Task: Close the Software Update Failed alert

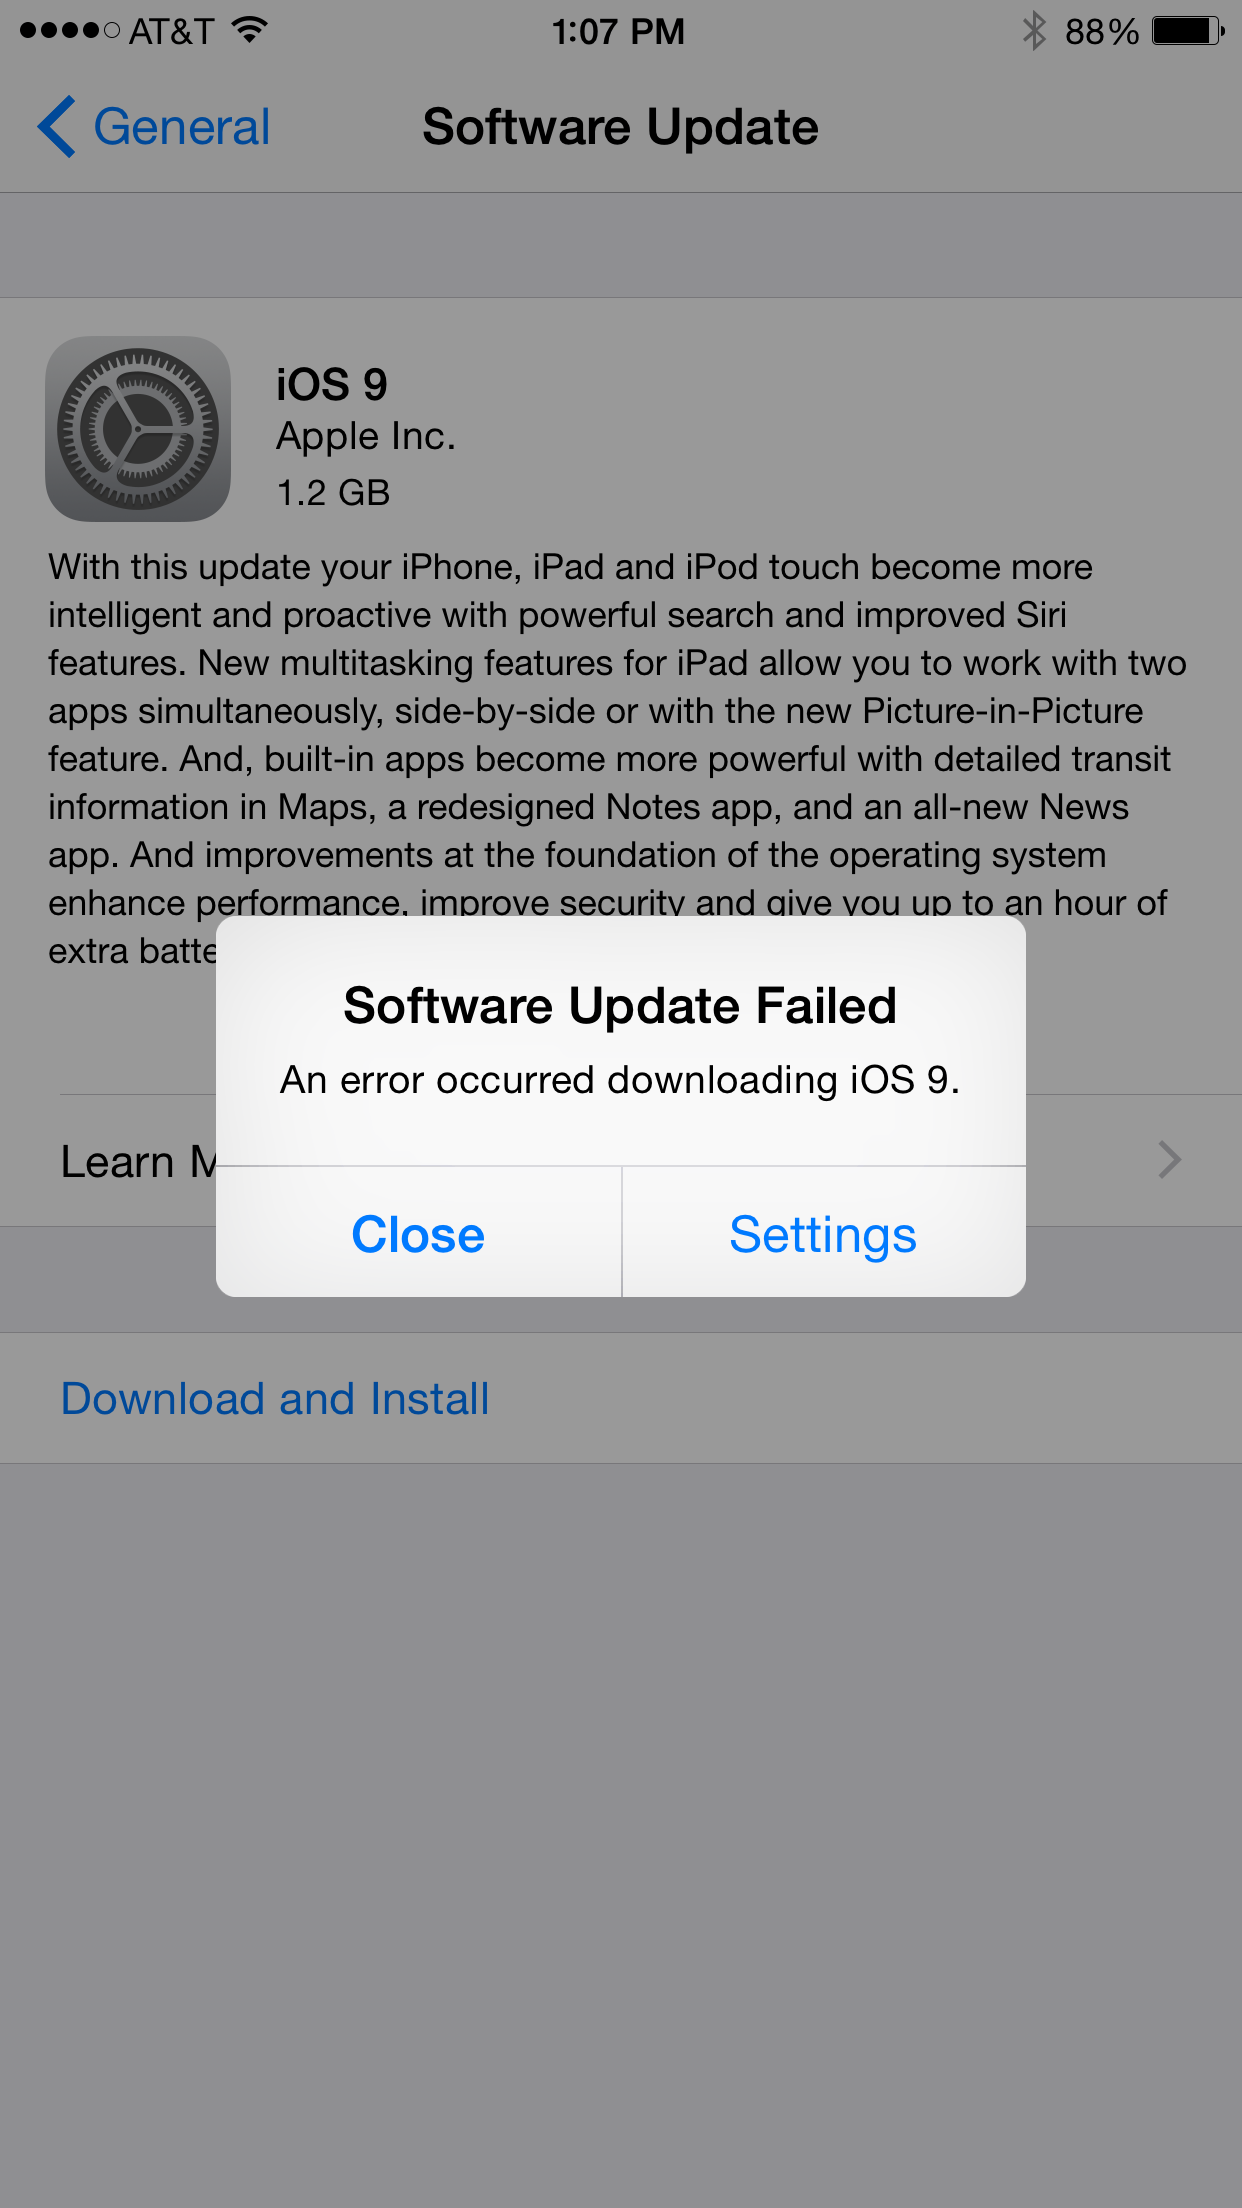Action: (x=418, y=1233)
